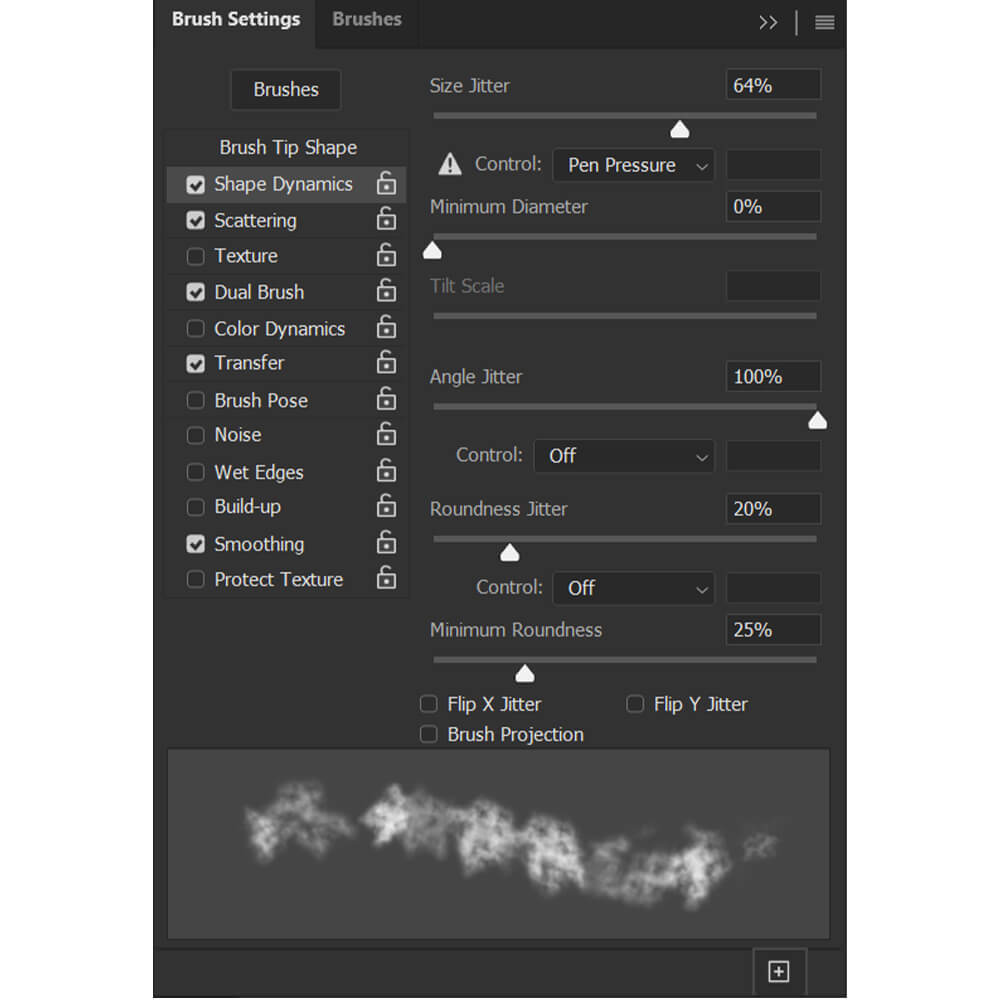
Task: Open the Roundness Jitter control dropdown
Action: click(x=633, y=588)
